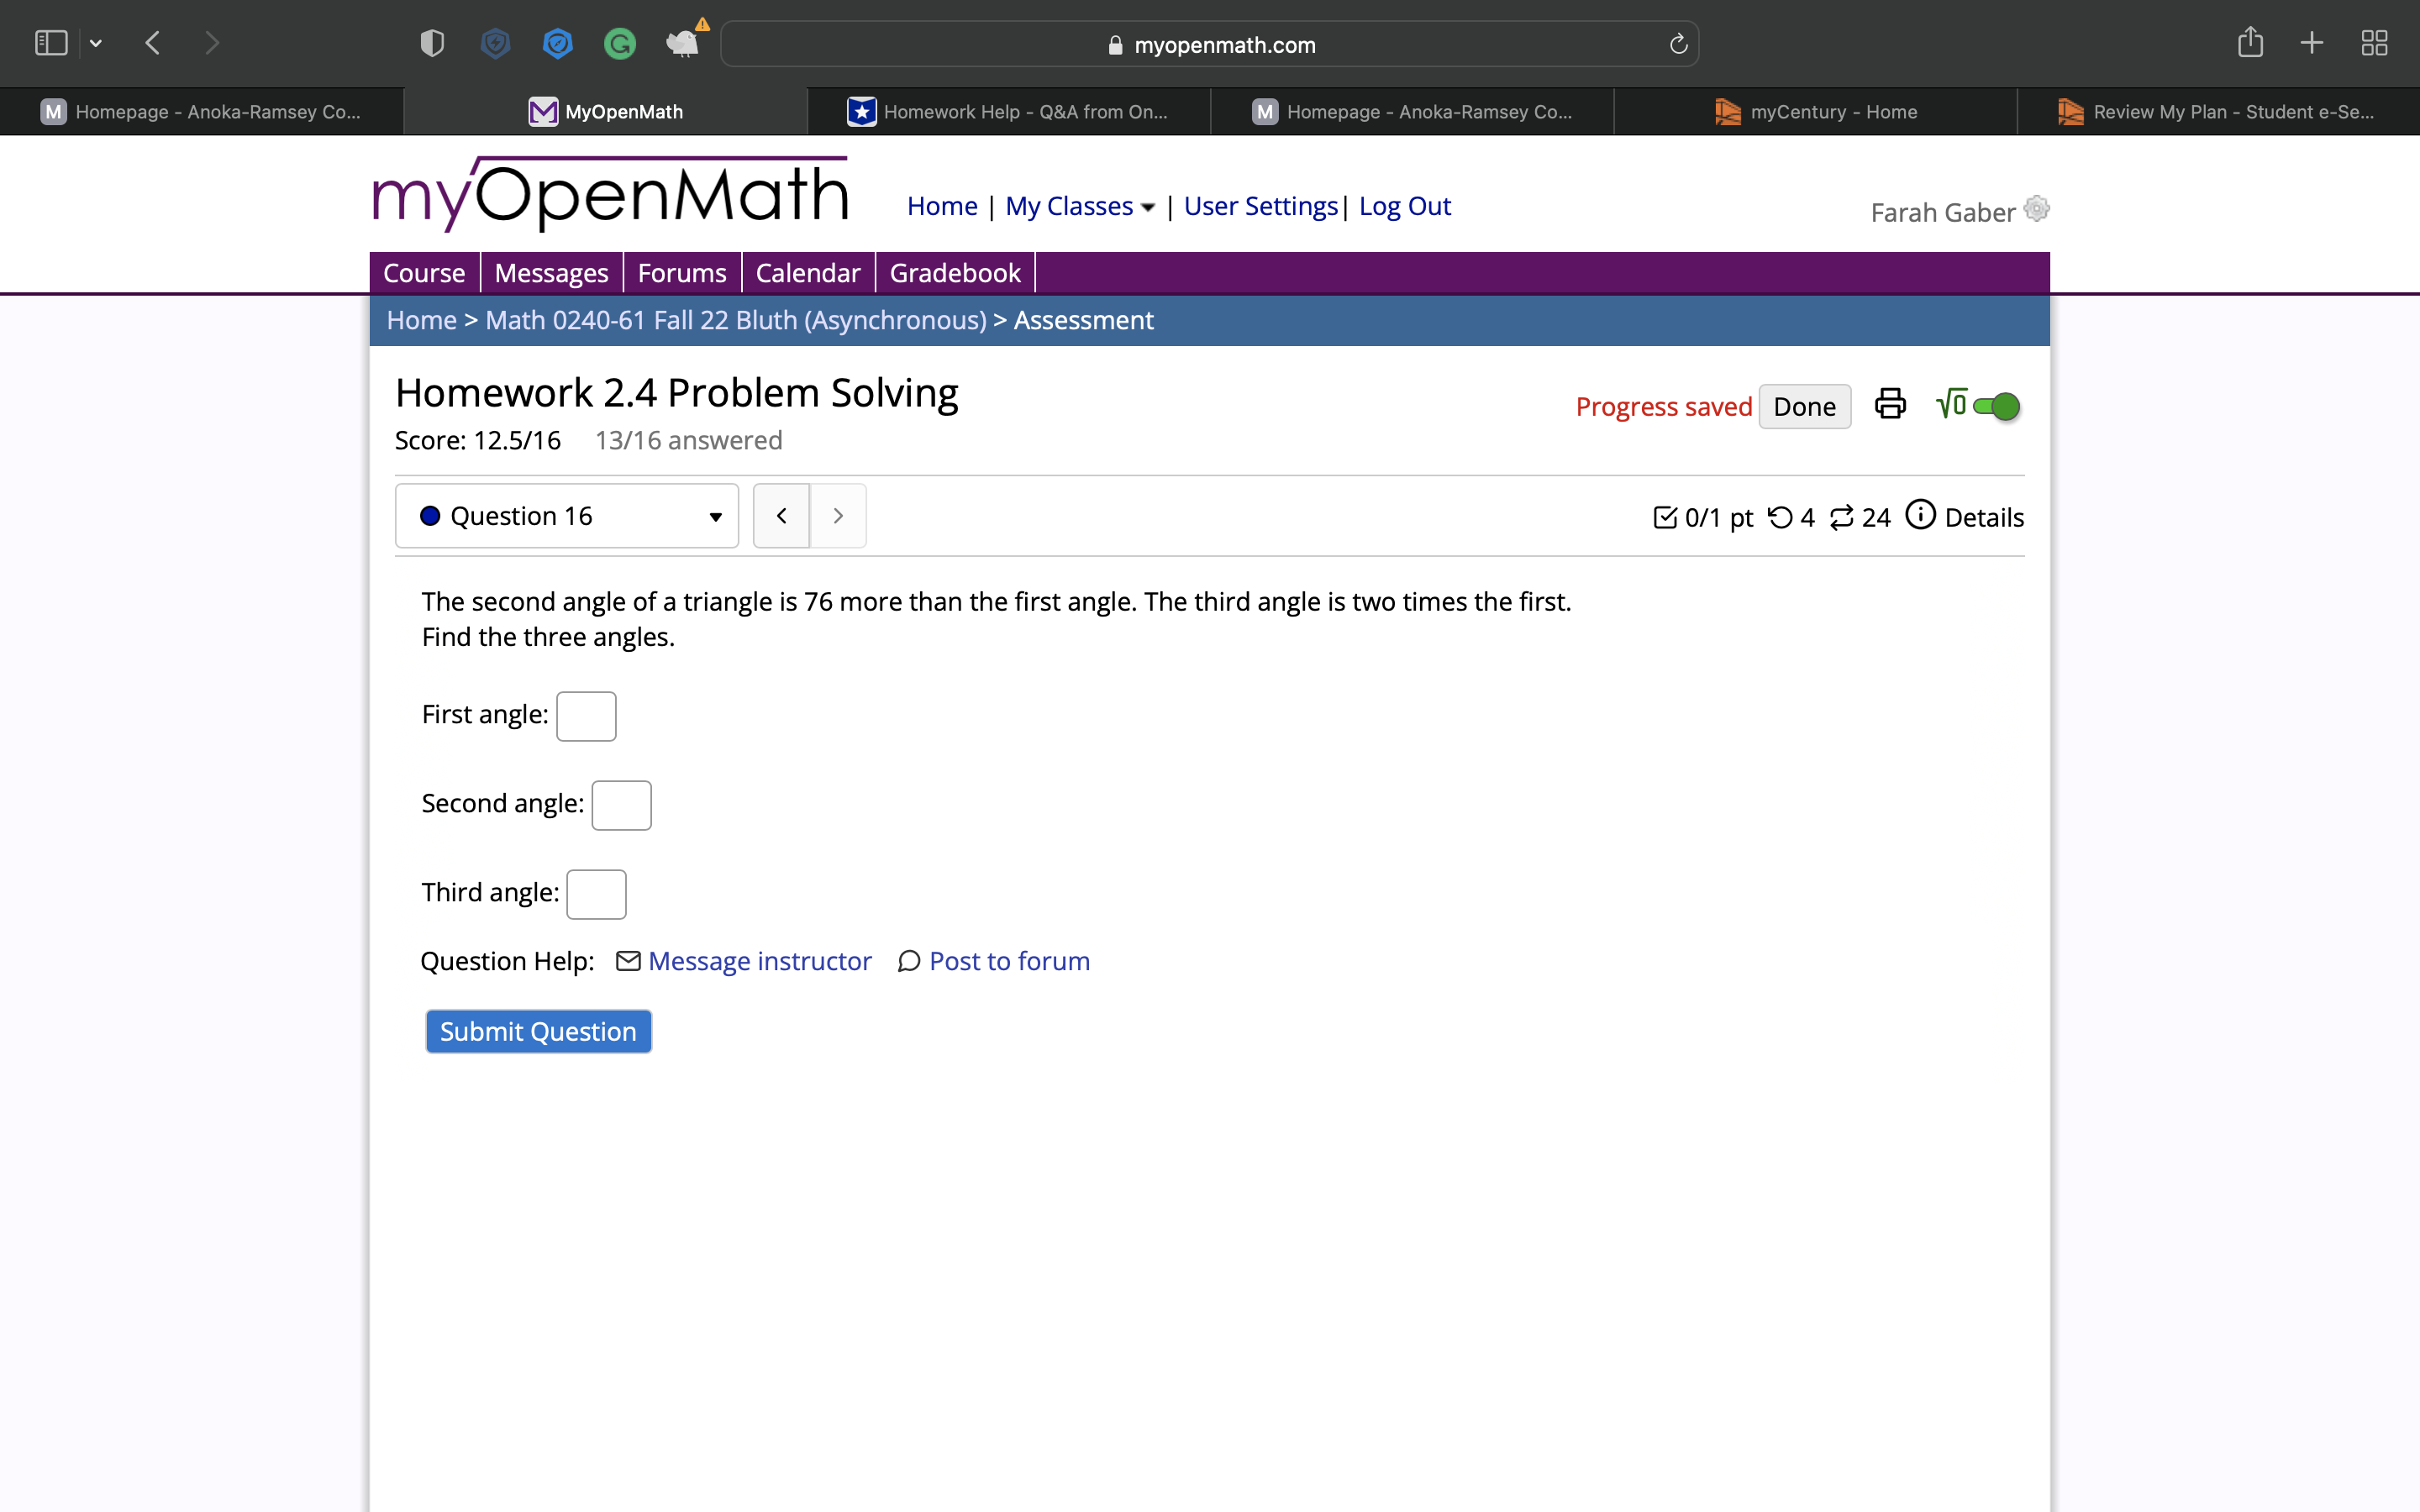Open profile settings gear next to Farah Gaber

[2035, 209]
